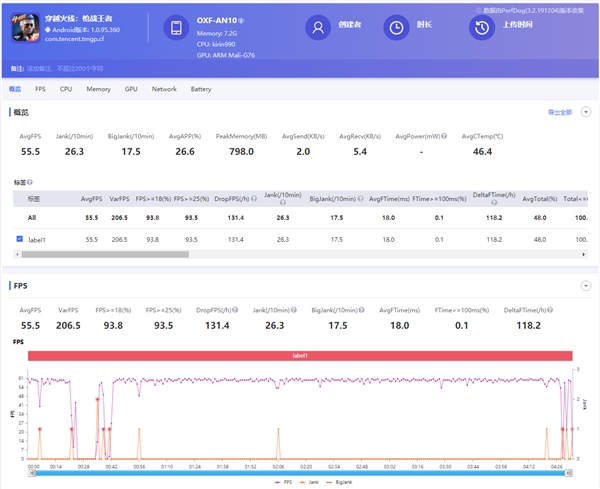Click info icon next to OXF-AN10

[x=242, y=19]
